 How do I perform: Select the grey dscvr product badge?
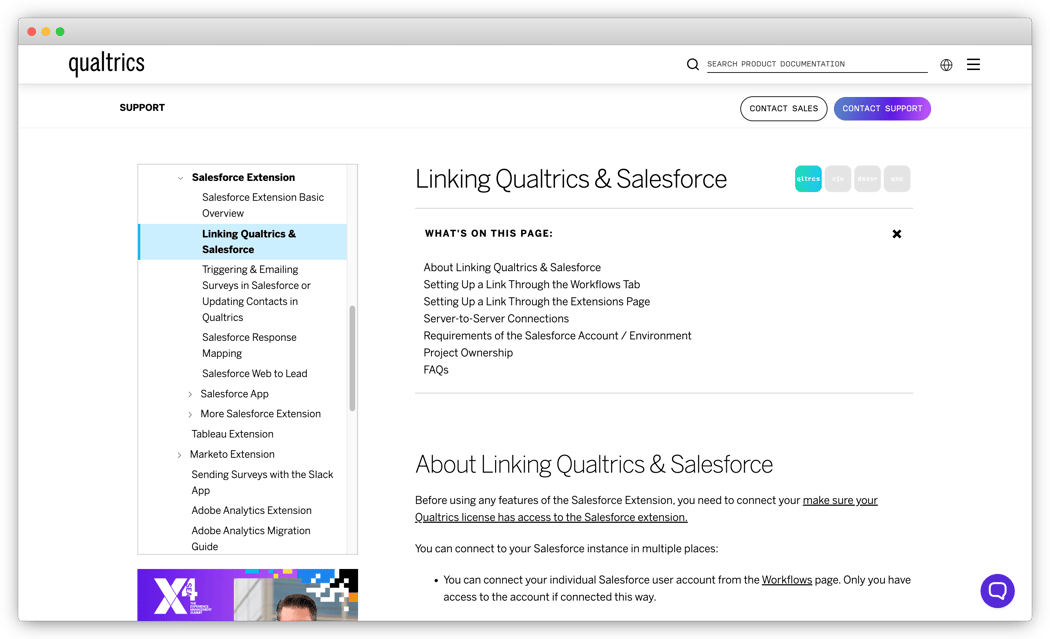(867, 179)
